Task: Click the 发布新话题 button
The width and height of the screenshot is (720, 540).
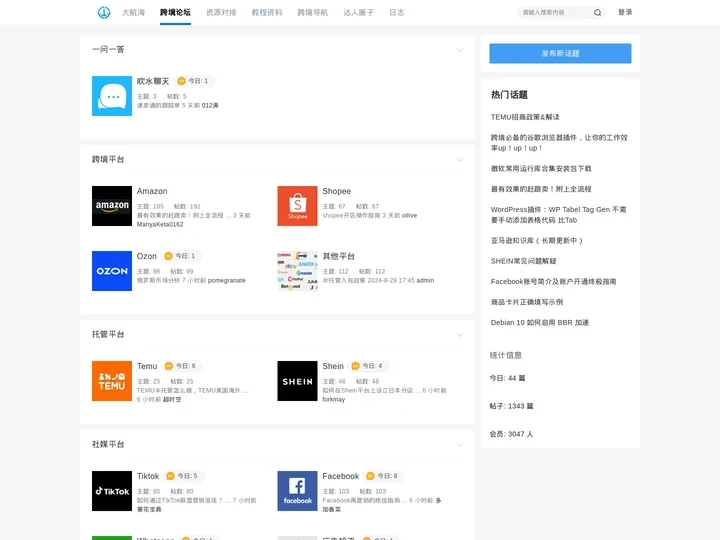Action: click(560, 53)
